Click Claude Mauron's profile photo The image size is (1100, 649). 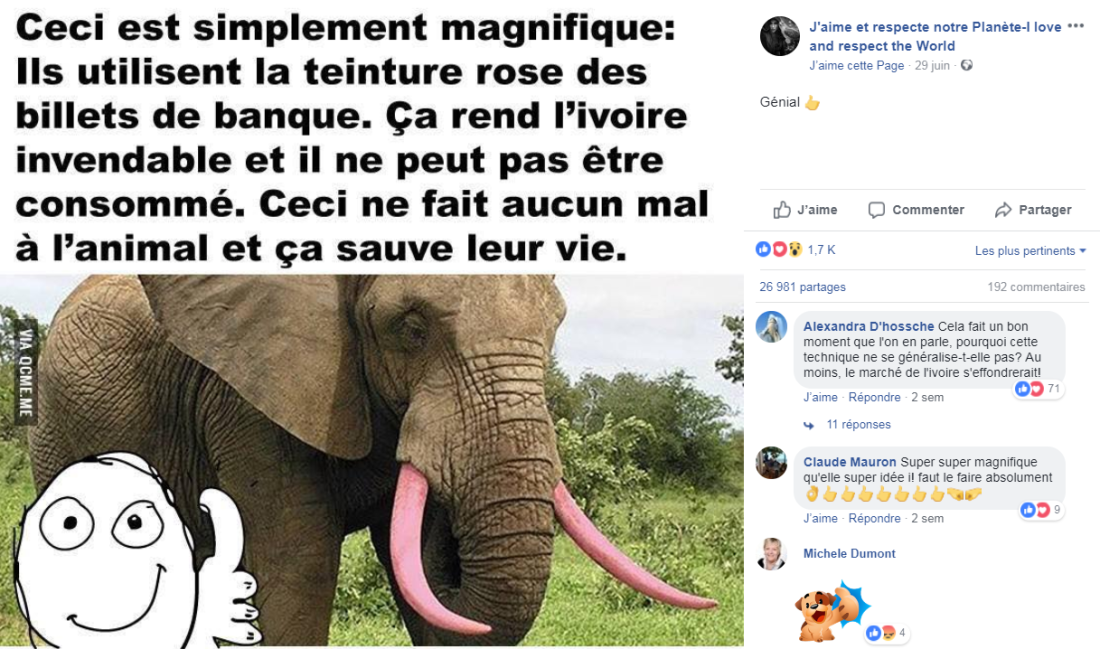[771, 463]
